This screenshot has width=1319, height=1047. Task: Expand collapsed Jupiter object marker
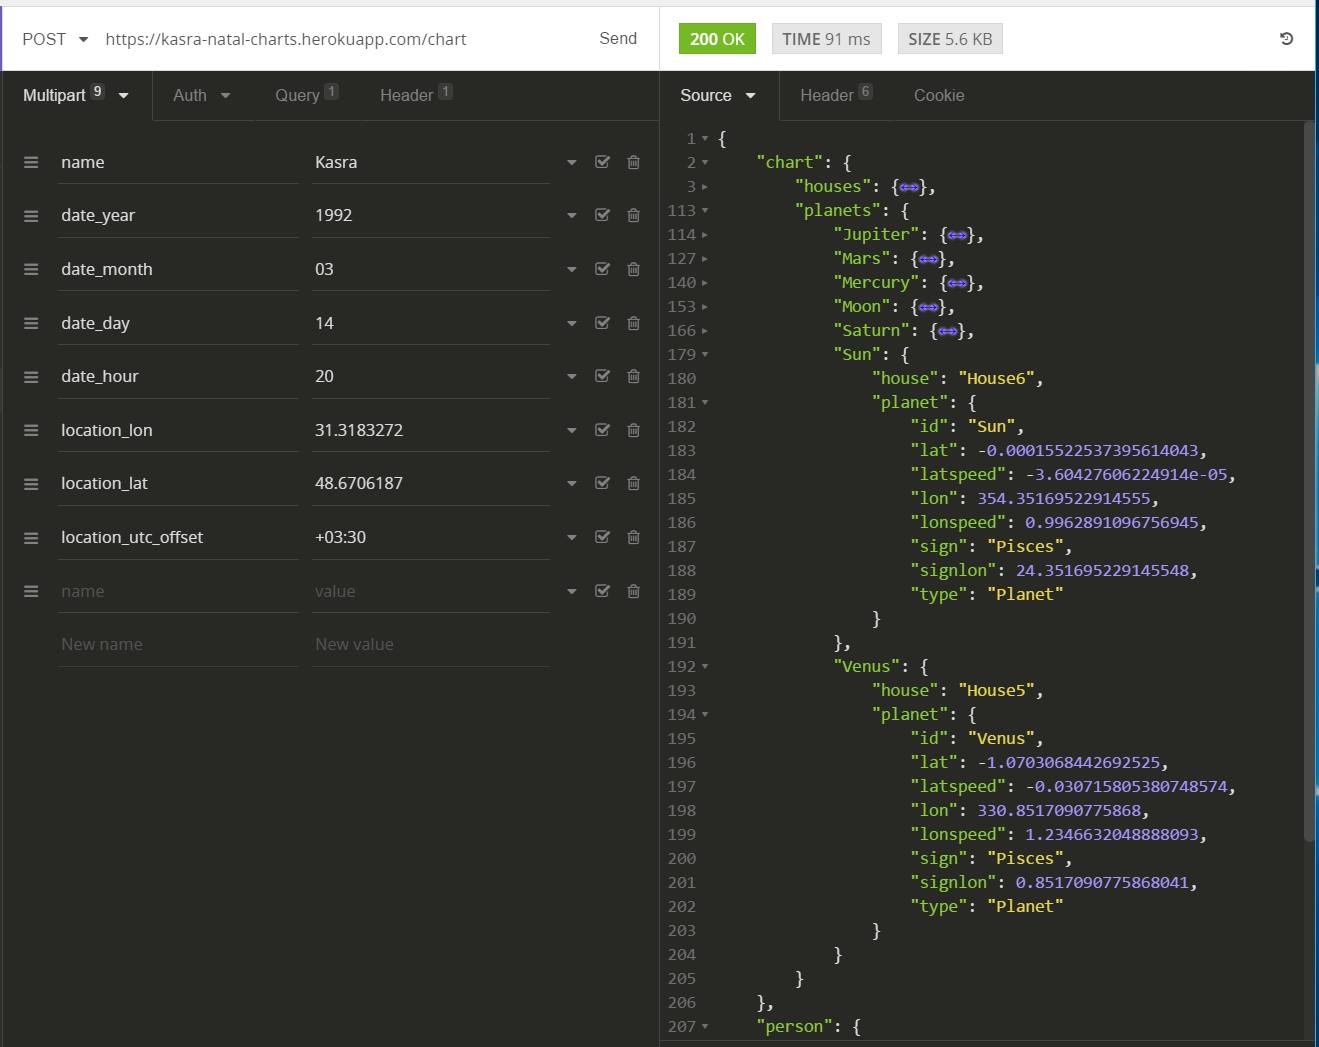[957, 235]
